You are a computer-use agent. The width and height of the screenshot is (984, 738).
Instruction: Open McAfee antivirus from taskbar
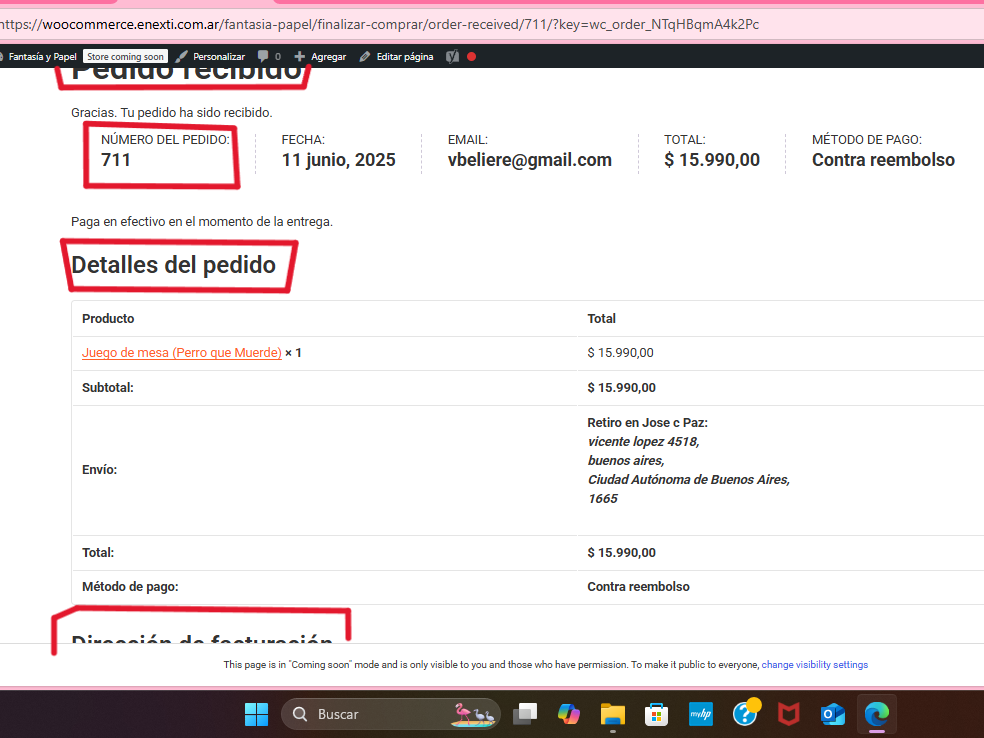pyautogui.click(x=789, y=714)
